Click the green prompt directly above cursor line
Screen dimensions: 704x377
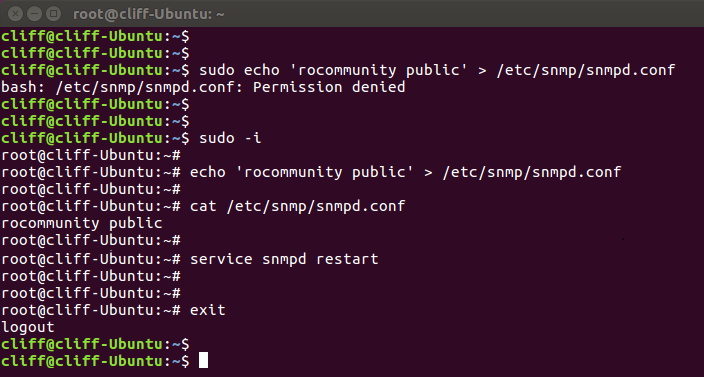[x=95, y=344]
